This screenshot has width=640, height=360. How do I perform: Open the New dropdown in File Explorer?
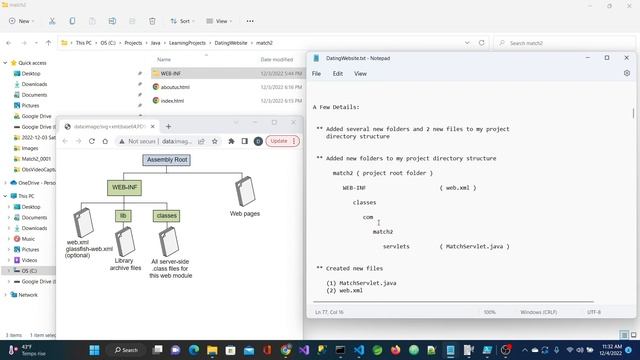pyautogui.click(x=22, y=21)
